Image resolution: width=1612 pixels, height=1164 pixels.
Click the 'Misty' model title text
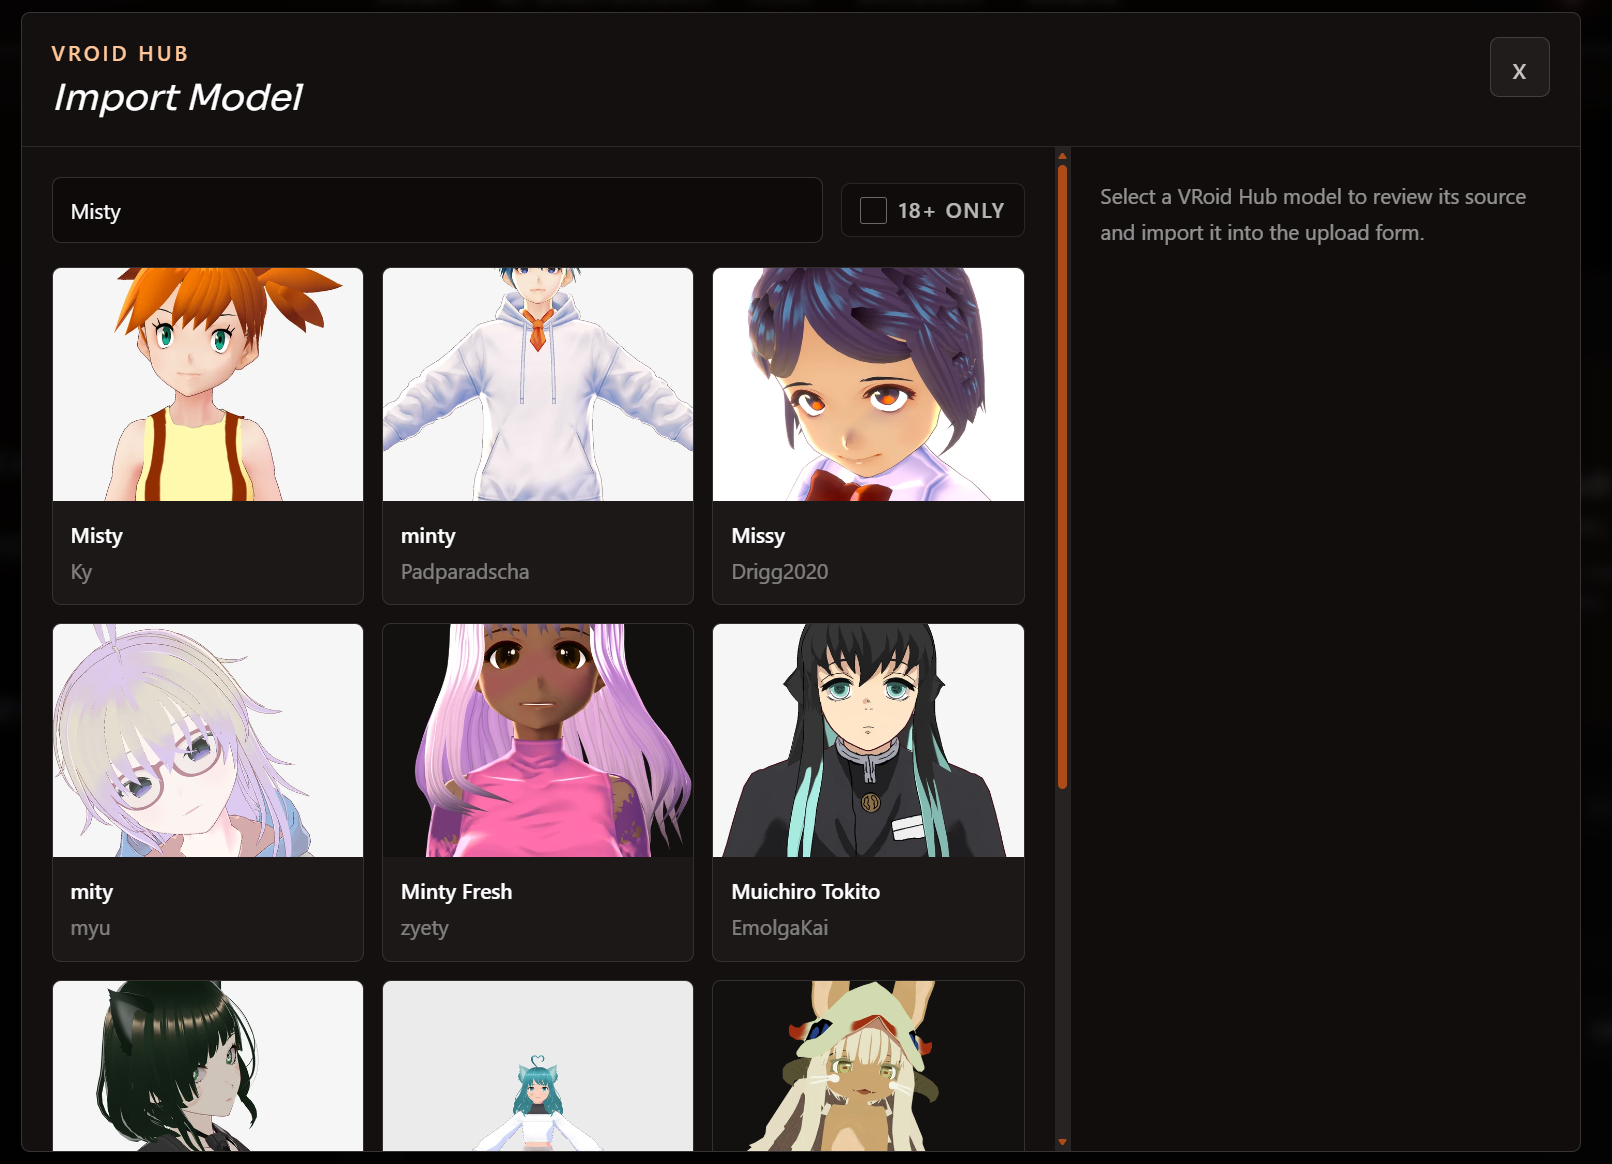[x=97, y=536]
